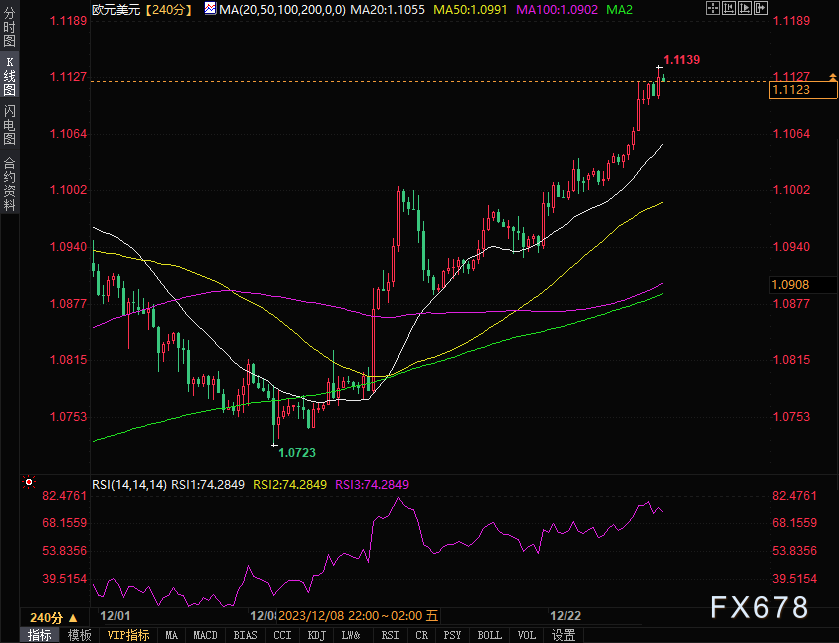The width and height of the screenshot is (839, 643).
Task: Select the 模板 tab at the bottom
Action: (80, 635)
